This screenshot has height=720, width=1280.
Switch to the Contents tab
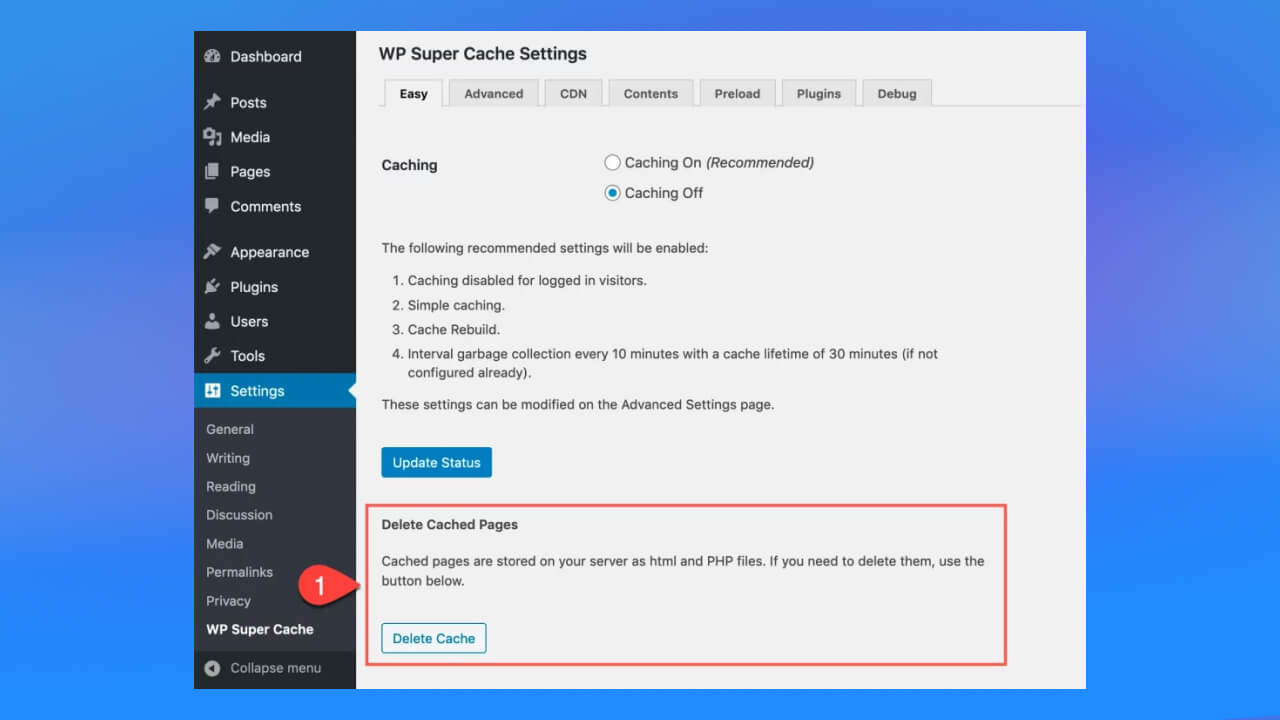click(x=651, y=93)
